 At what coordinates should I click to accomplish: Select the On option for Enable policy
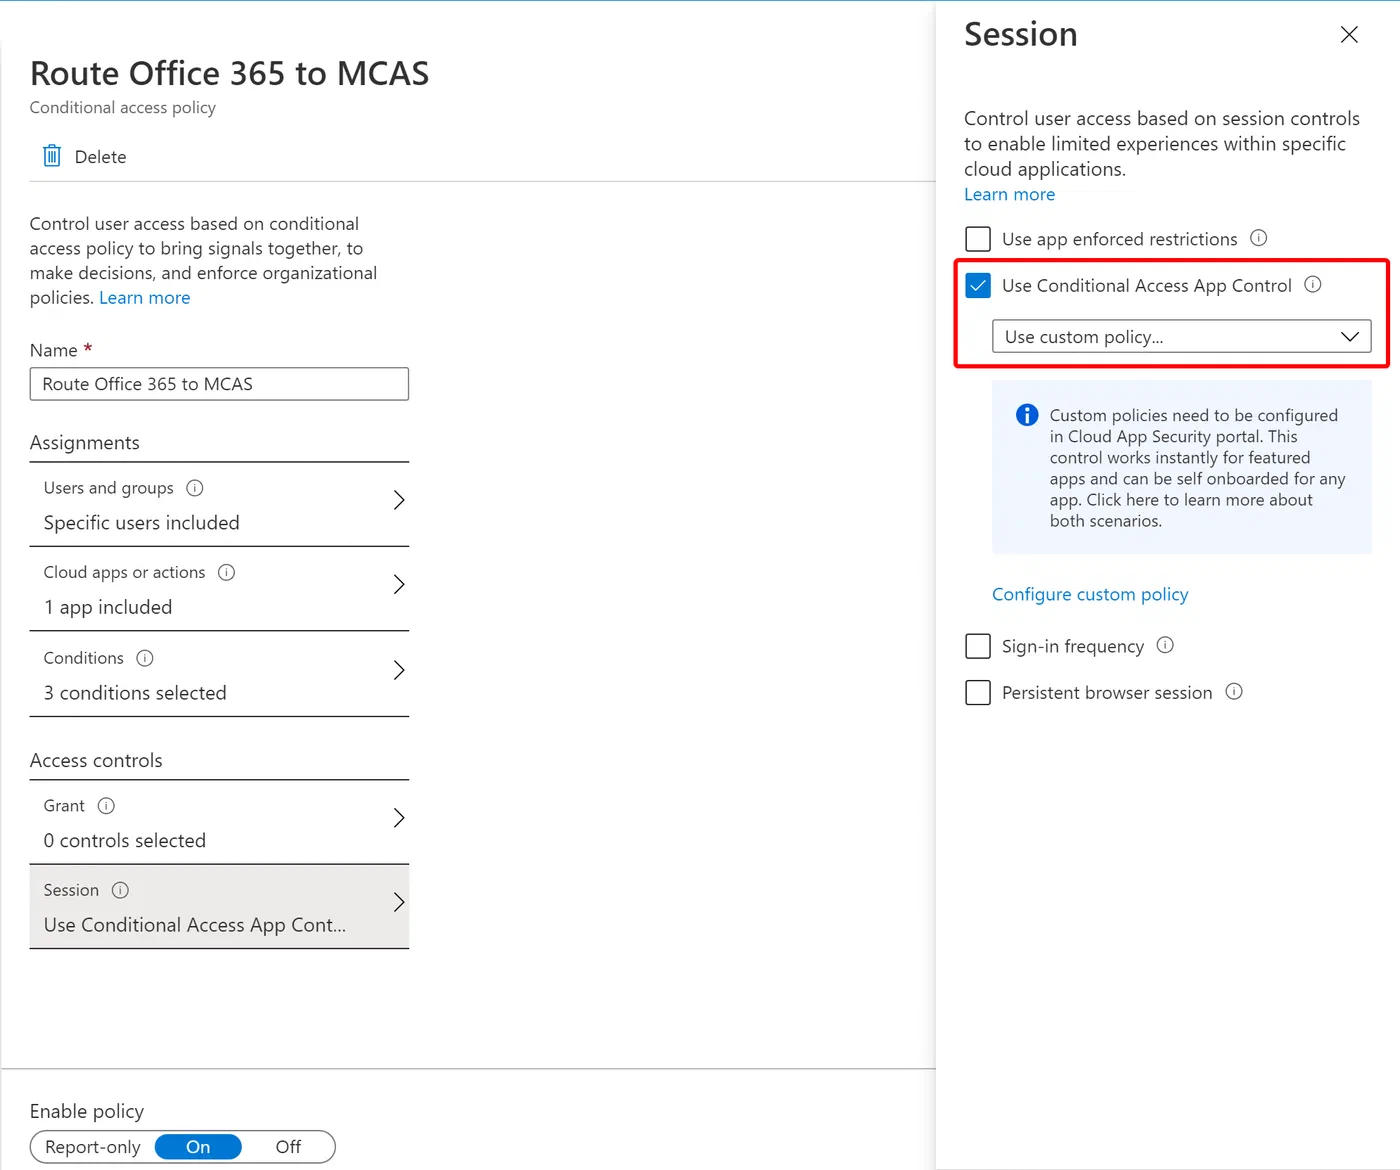coord(198,1147)
